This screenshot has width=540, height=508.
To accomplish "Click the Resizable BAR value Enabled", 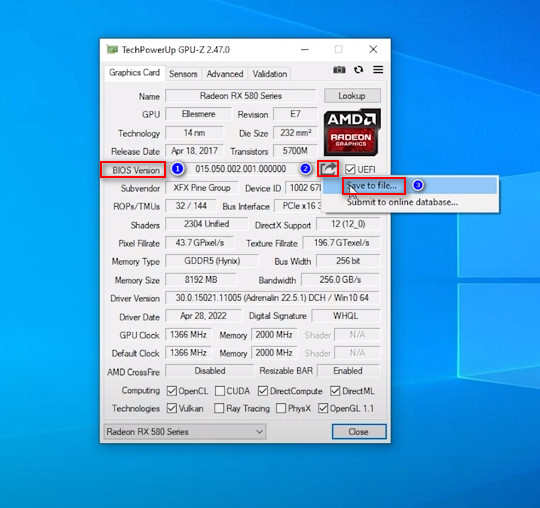I will click(x=348, y=371).
